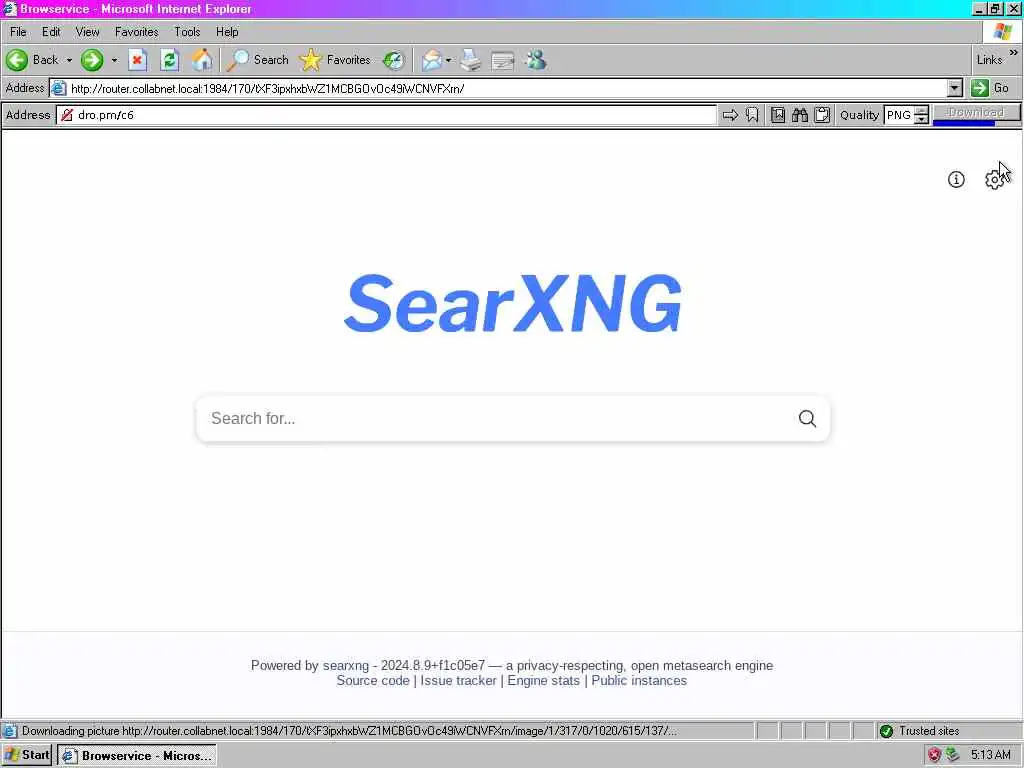Open the History clock icon
This screenshot has width=1024, height=768.
coord(394,60)
